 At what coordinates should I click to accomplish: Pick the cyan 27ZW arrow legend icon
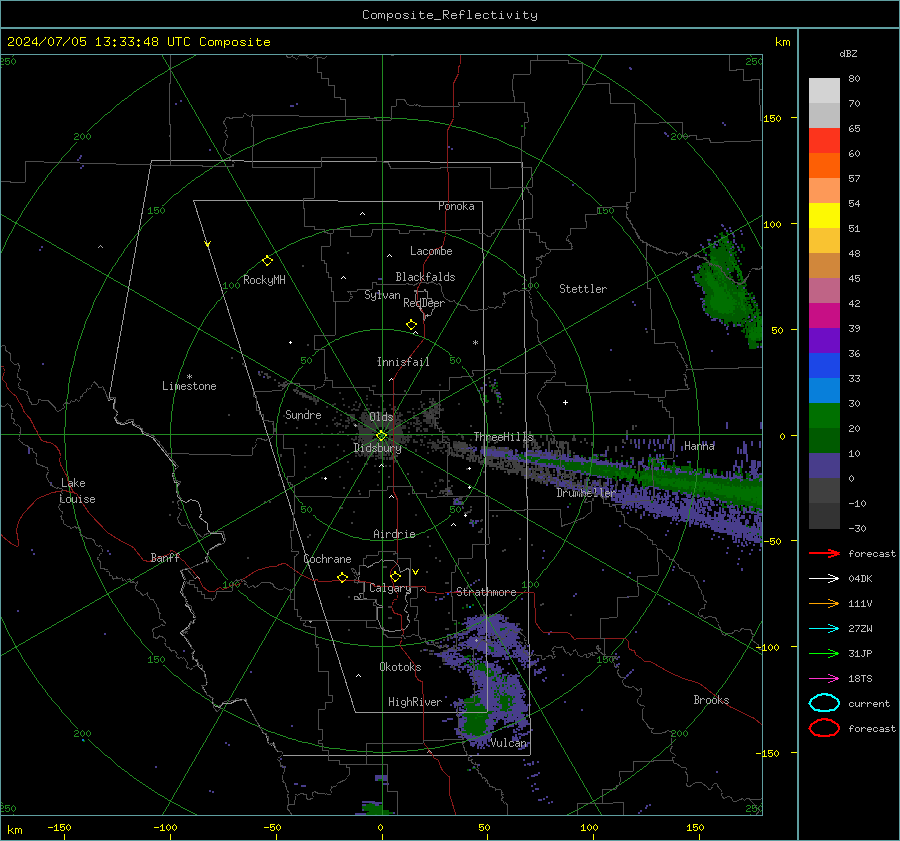click(824, 629)
